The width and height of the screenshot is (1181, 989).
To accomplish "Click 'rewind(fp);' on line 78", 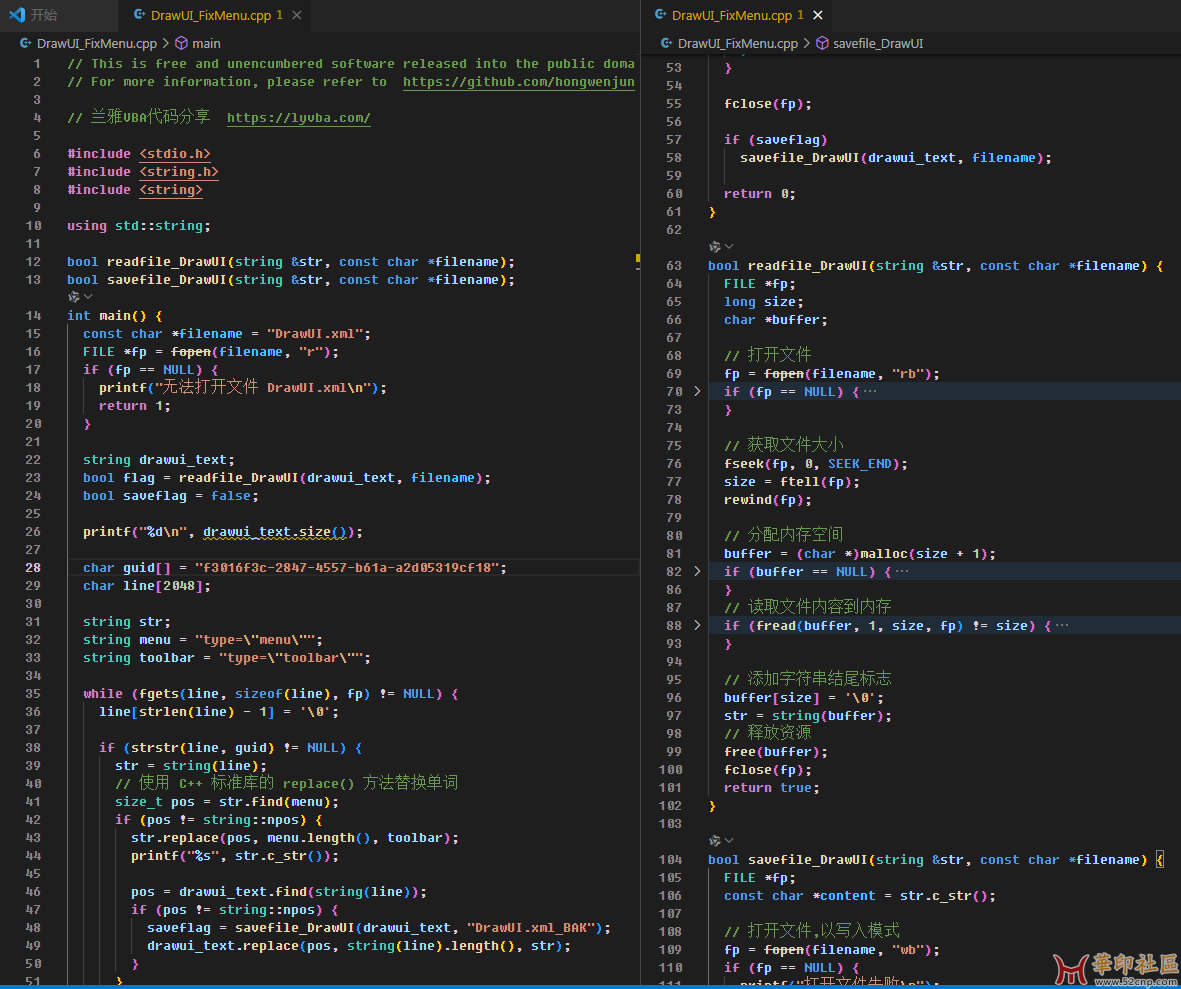I will [x=767, y=500].
